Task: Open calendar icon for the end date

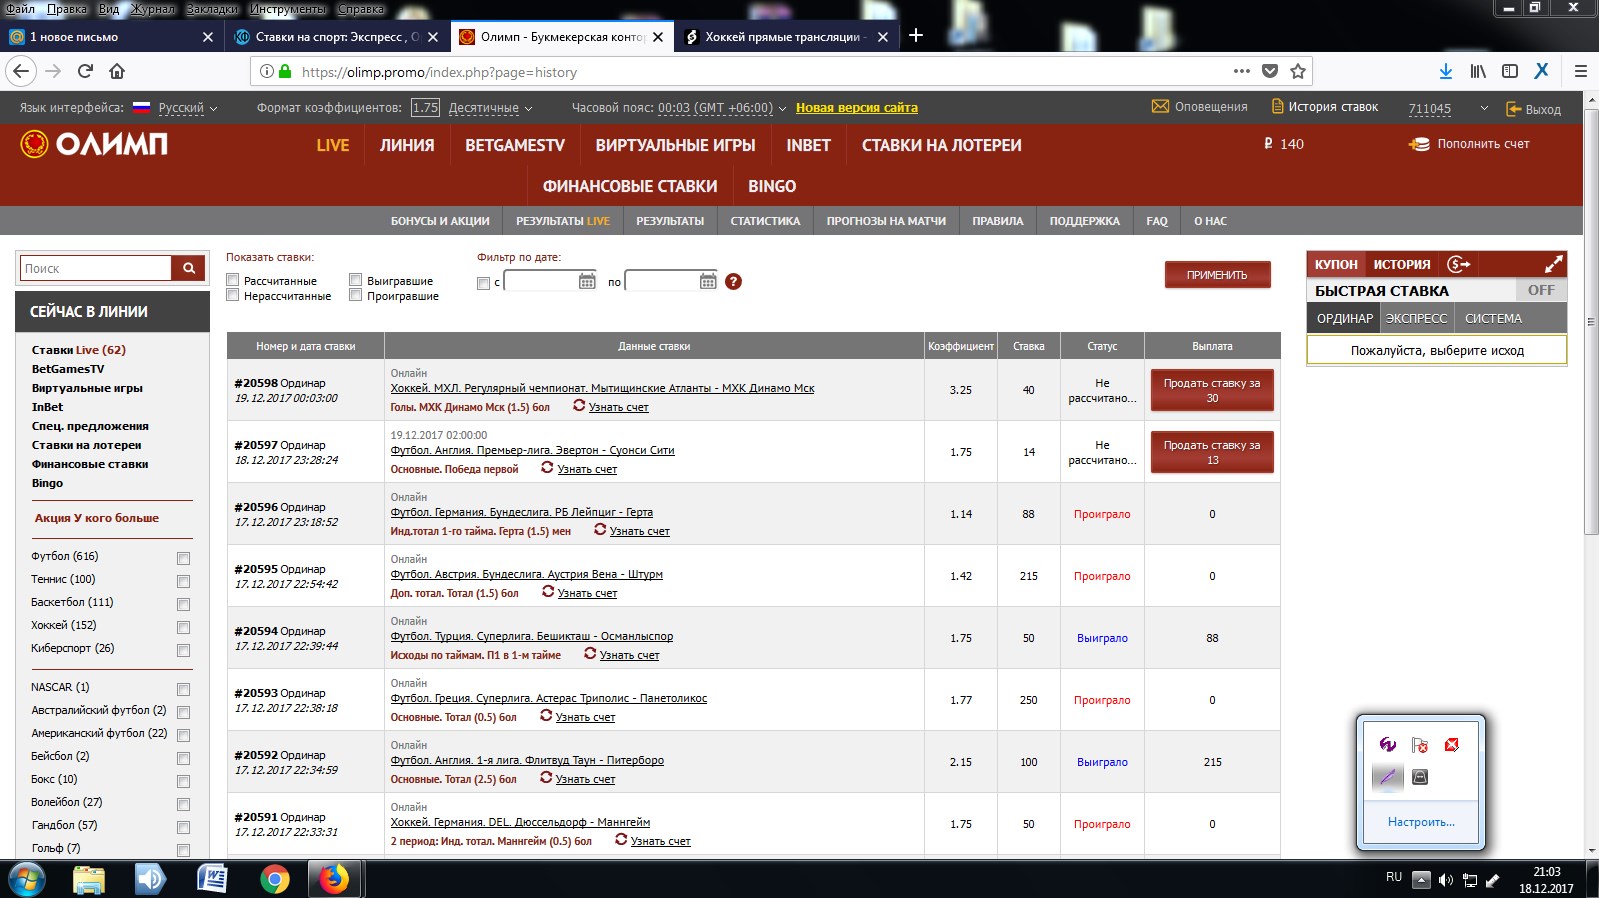Action: (x=708, y=281)
